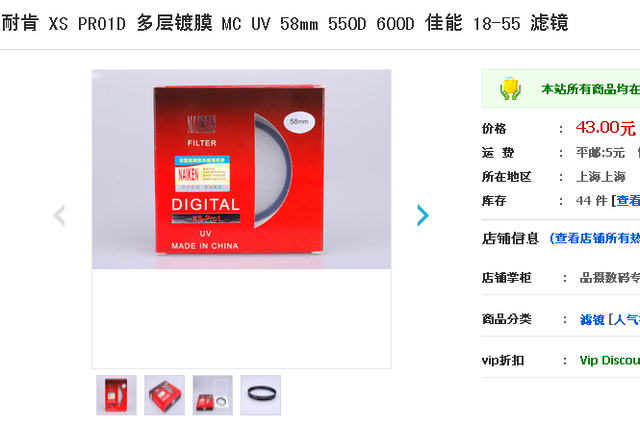Click the 43.00元 price text
640x426 pixels.
tap(606, 128)
